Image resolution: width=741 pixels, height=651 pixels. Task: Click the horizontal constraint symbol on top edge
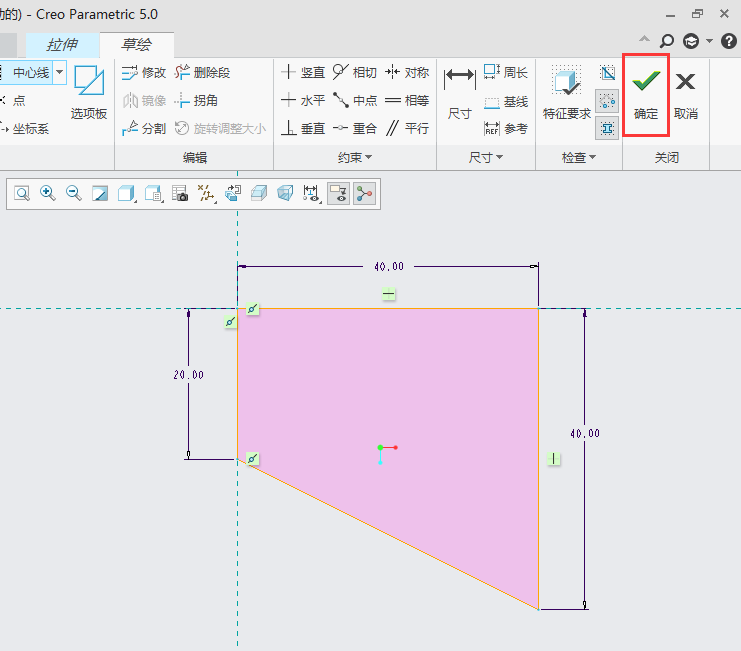click(388, 294)
